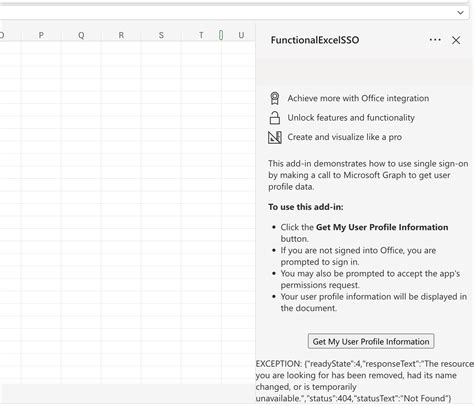The width and height of the screenshot is (474, 406).
Task: Select column P header
Action: click(x=41, y=35)
